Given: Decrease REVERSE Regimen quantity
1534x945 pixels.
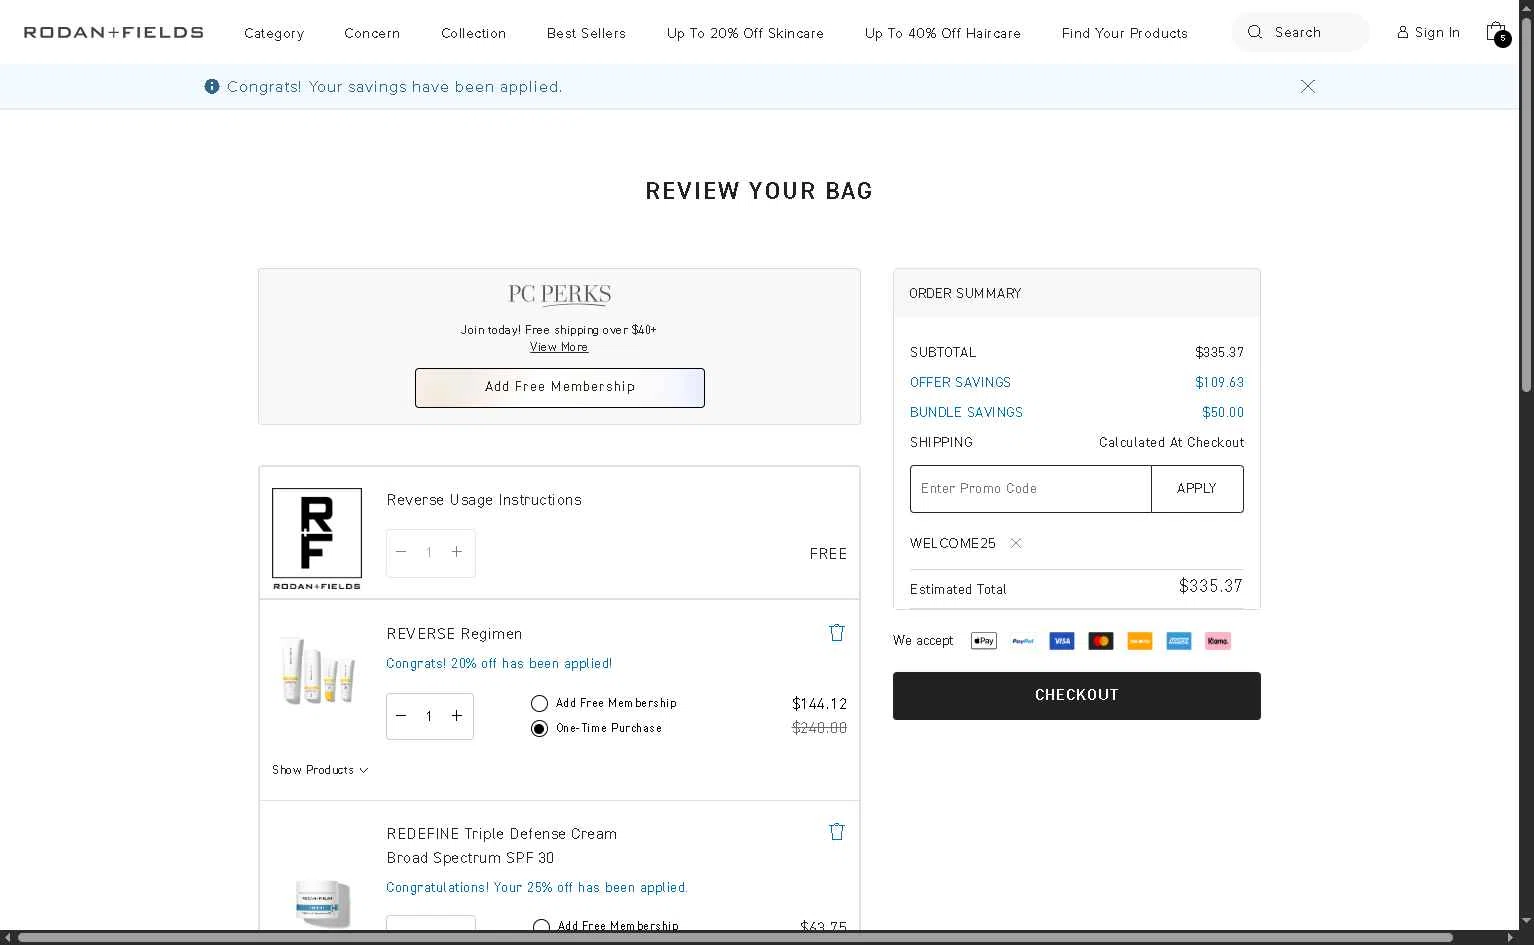Looking at the screenshot, I should pyautogui.click(x=401, y=716).
